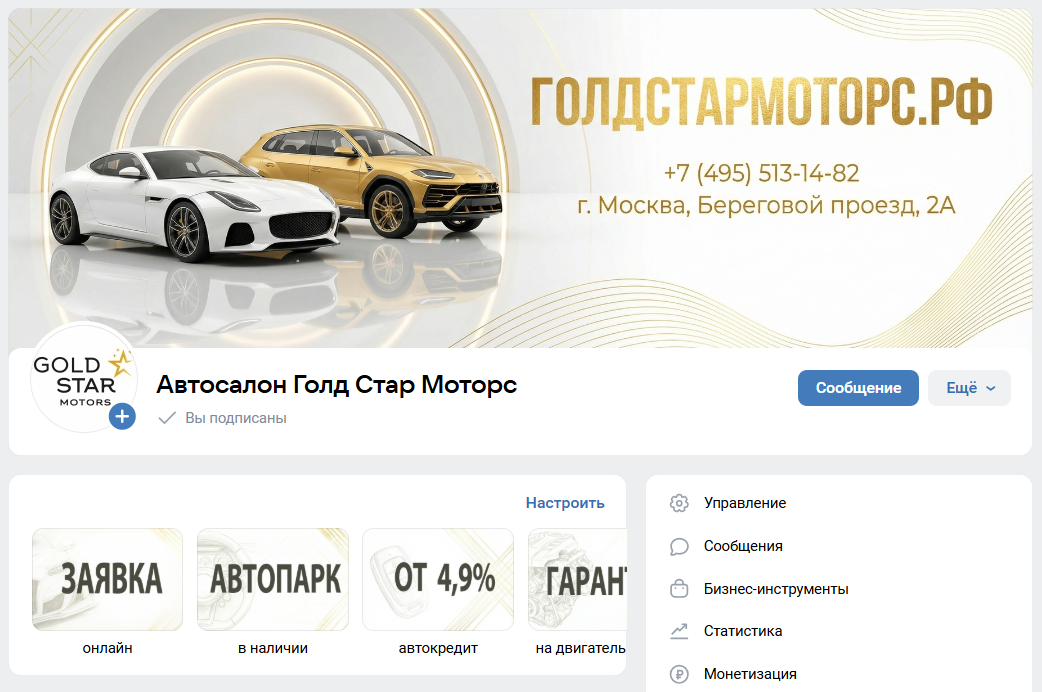Viewport: 1042px width, 692px height.
Task: Click the Сообщение button
Action: point(858,388)
